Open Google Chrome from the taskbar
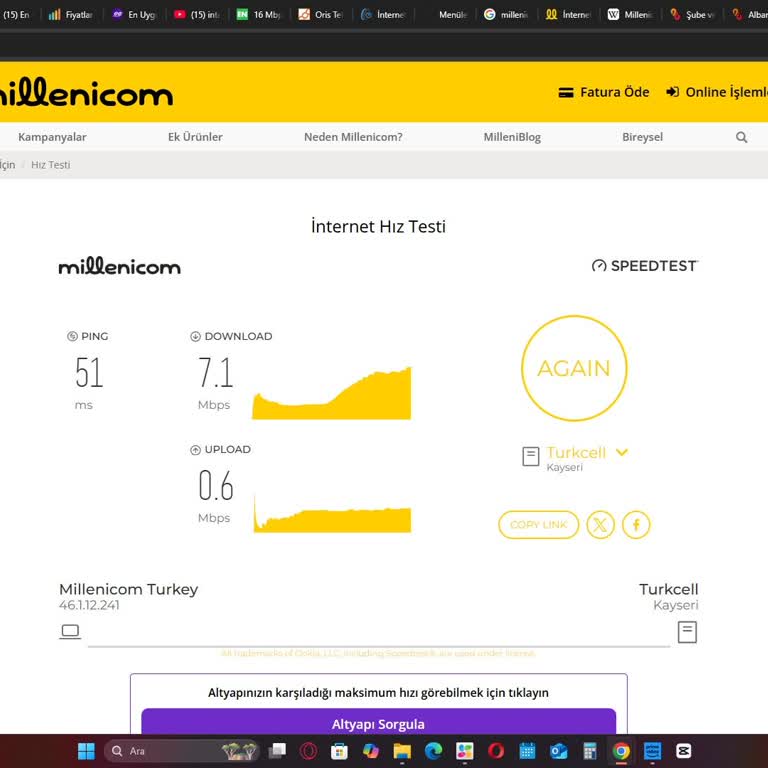Screen dimensions: 768x768 (621, 751)
